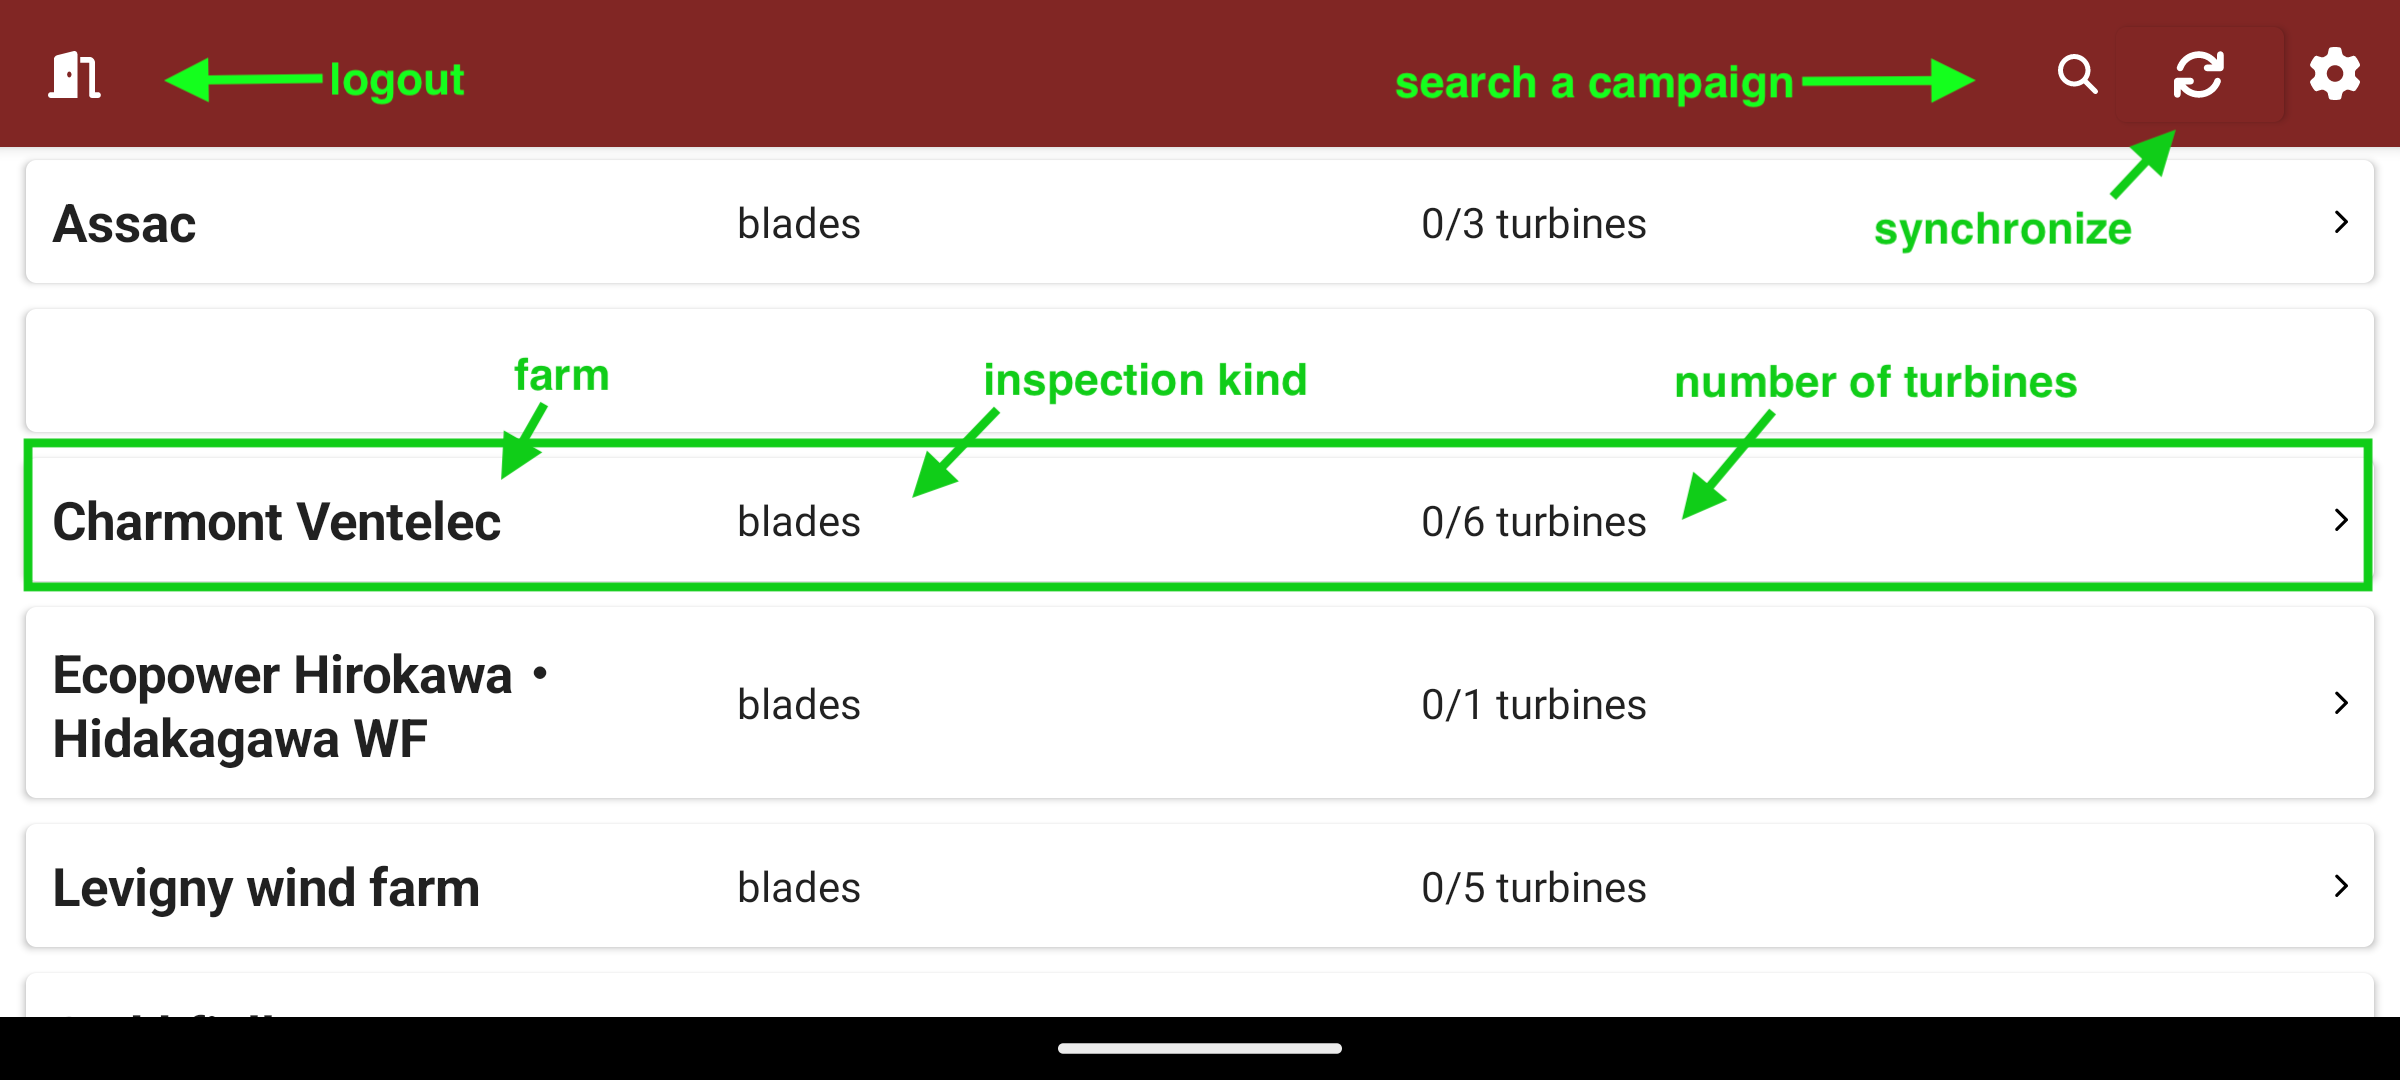
Task: Expand the Charmont Ventelec row chevron
Action: 2340,520
